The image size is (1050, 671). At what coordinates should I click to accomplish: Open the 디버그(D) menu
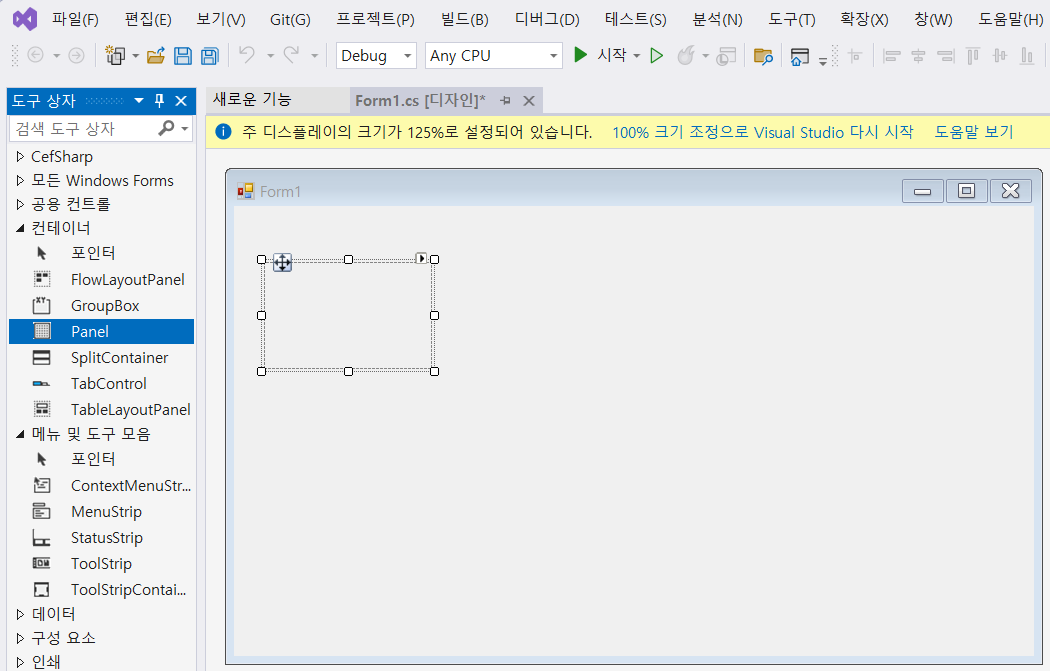(x=547, y=19)
